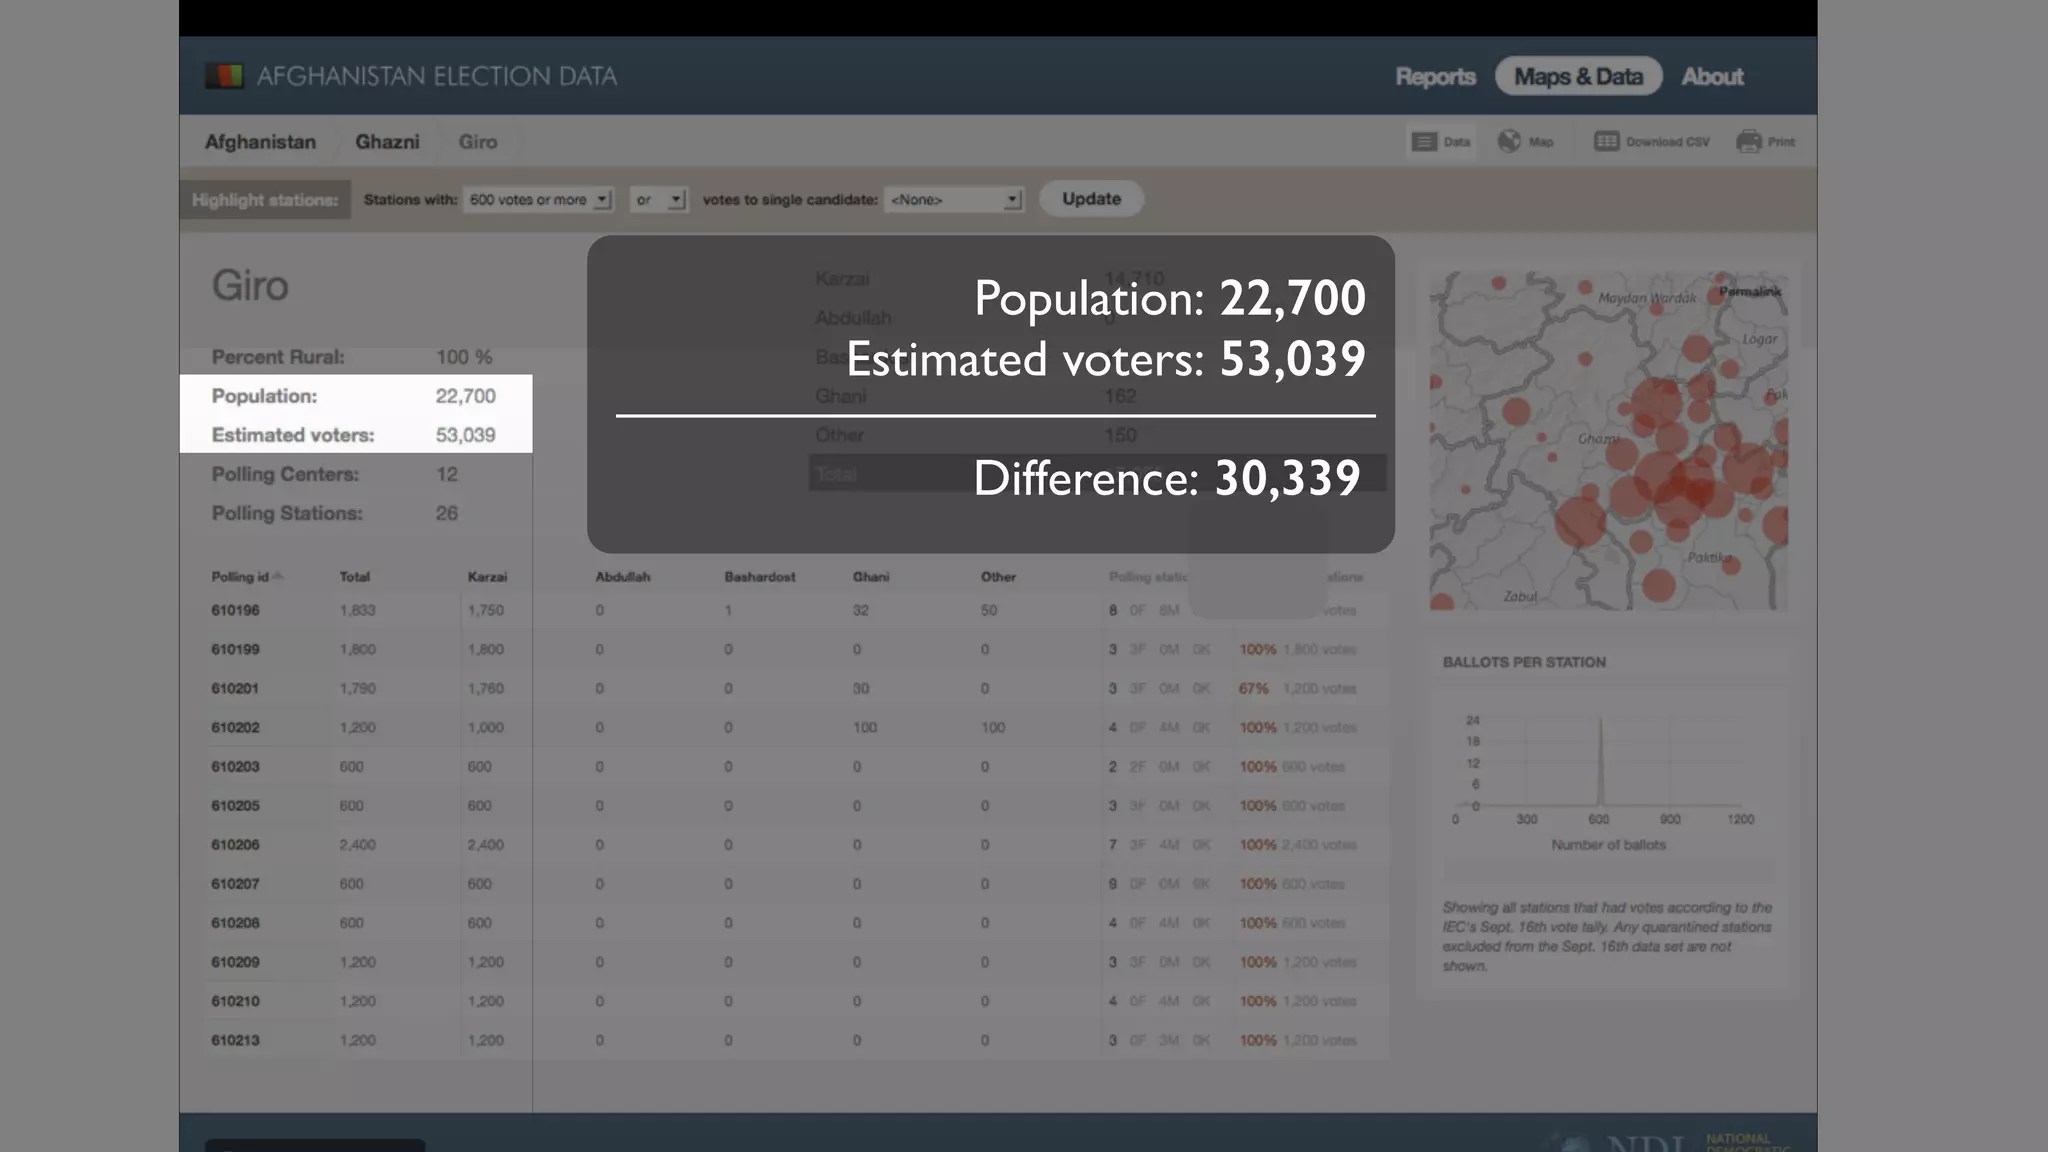2048x1152 pixels.
Task: Go to Ghazni breadcrumb
Action: pyautogui.click(x=387, y=142)
